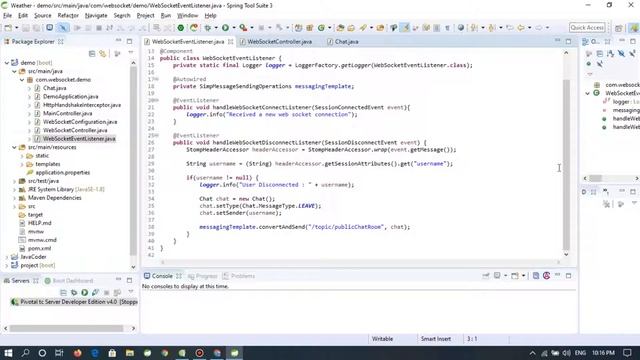Open dropdown arrow next to Run button

234,28
